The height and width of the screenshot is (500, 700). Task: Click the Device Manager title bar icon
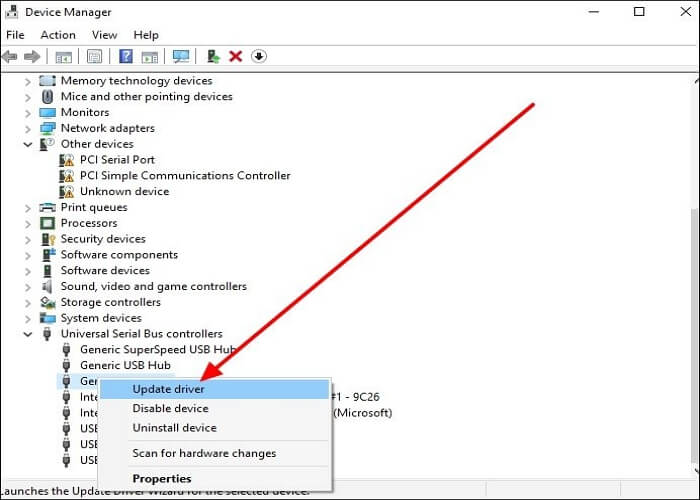click(12, 11)
